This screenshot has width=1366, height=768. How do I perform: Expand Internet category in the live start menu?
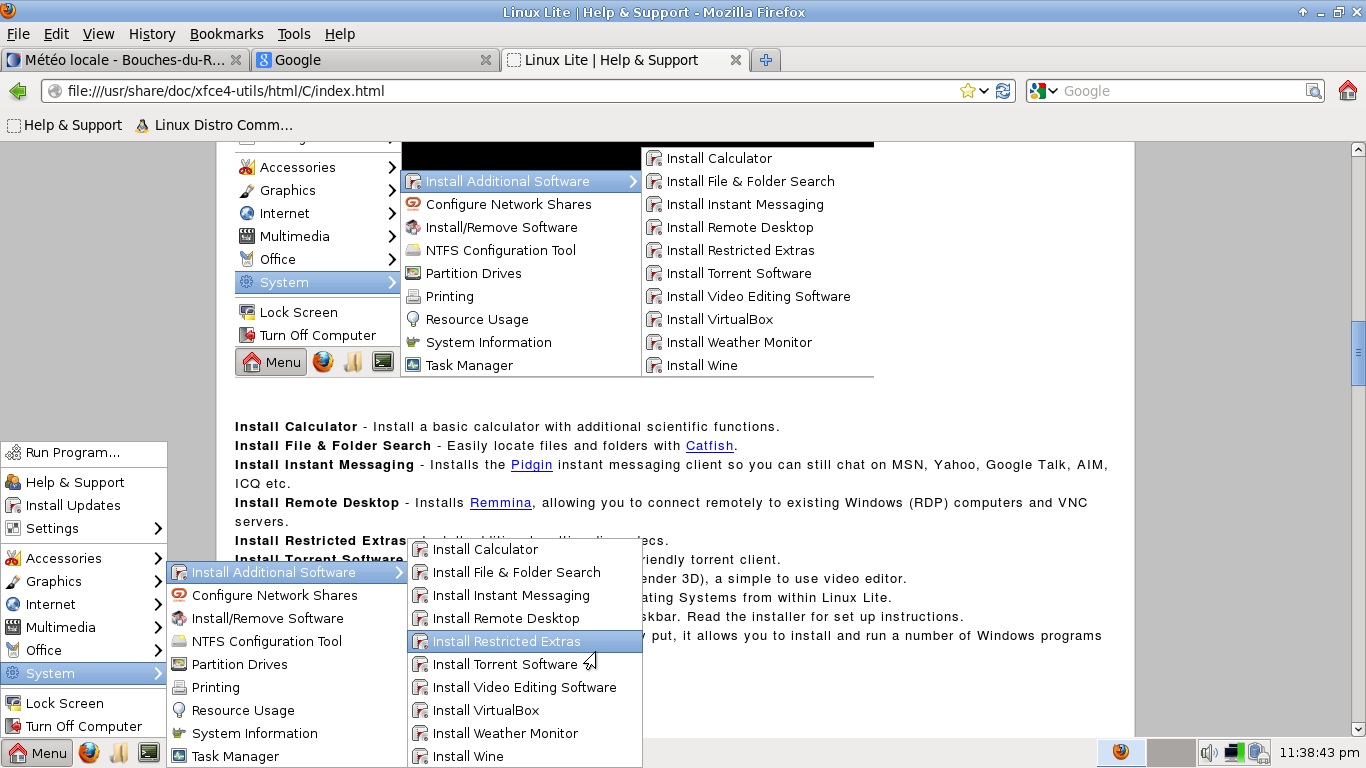(84, 604)
